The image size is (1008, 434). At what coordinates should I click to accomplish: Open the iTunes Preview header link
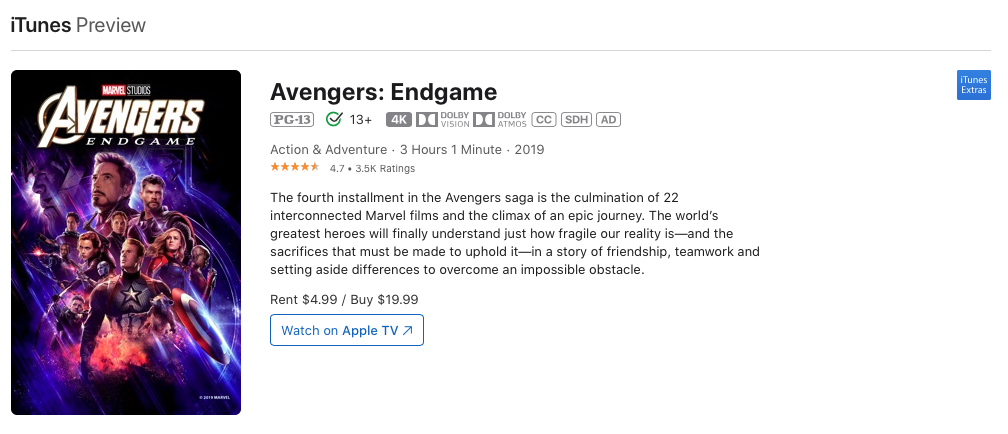(78, 25)
